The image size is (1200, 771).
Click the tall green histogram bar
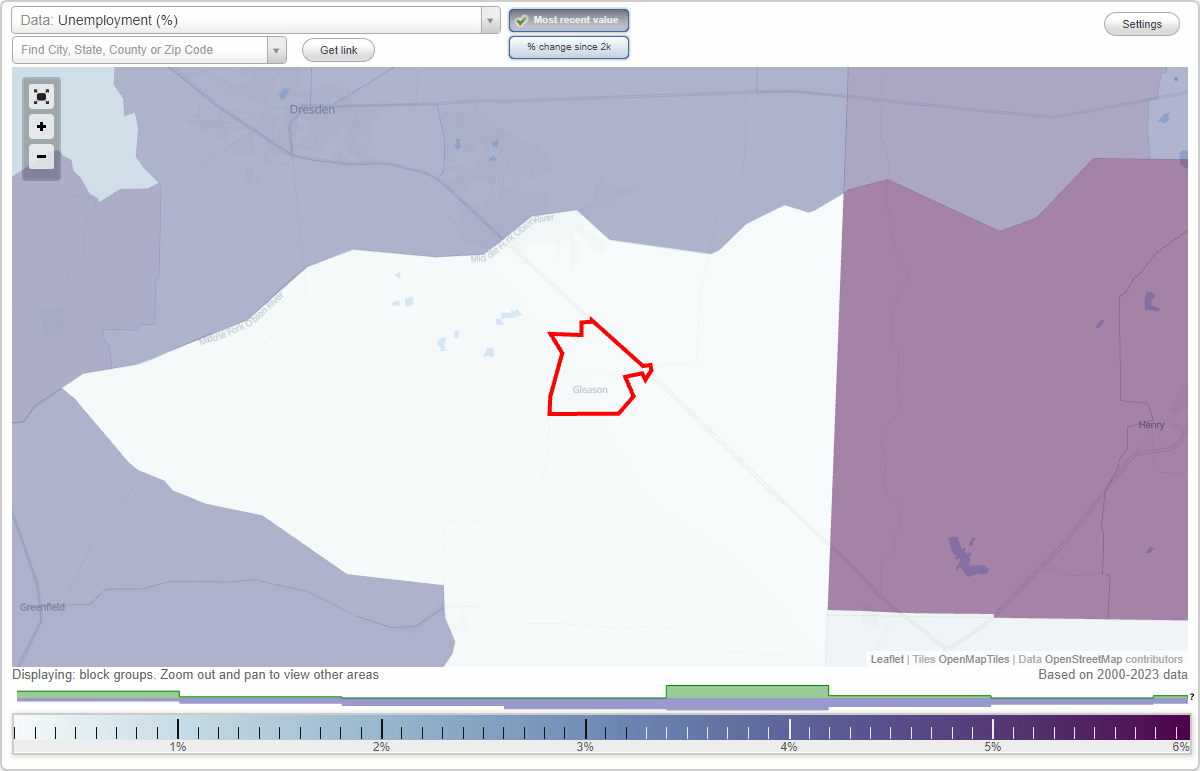pos(747,692)
